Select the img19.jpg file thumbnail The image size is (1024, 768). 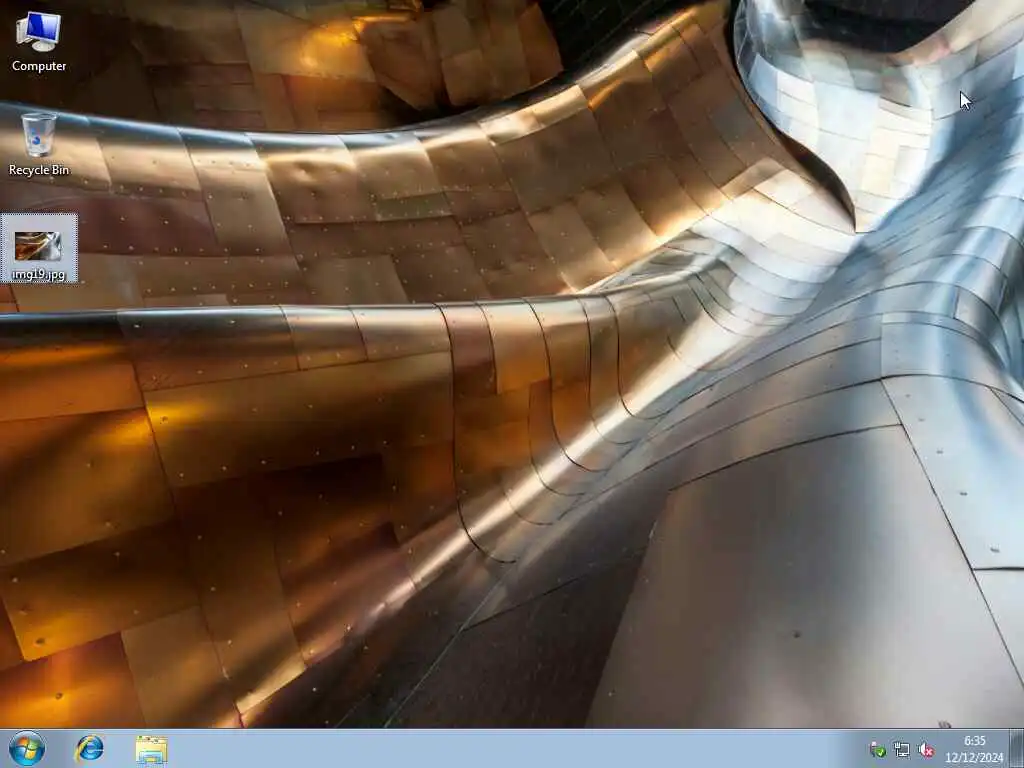point(39,248)
